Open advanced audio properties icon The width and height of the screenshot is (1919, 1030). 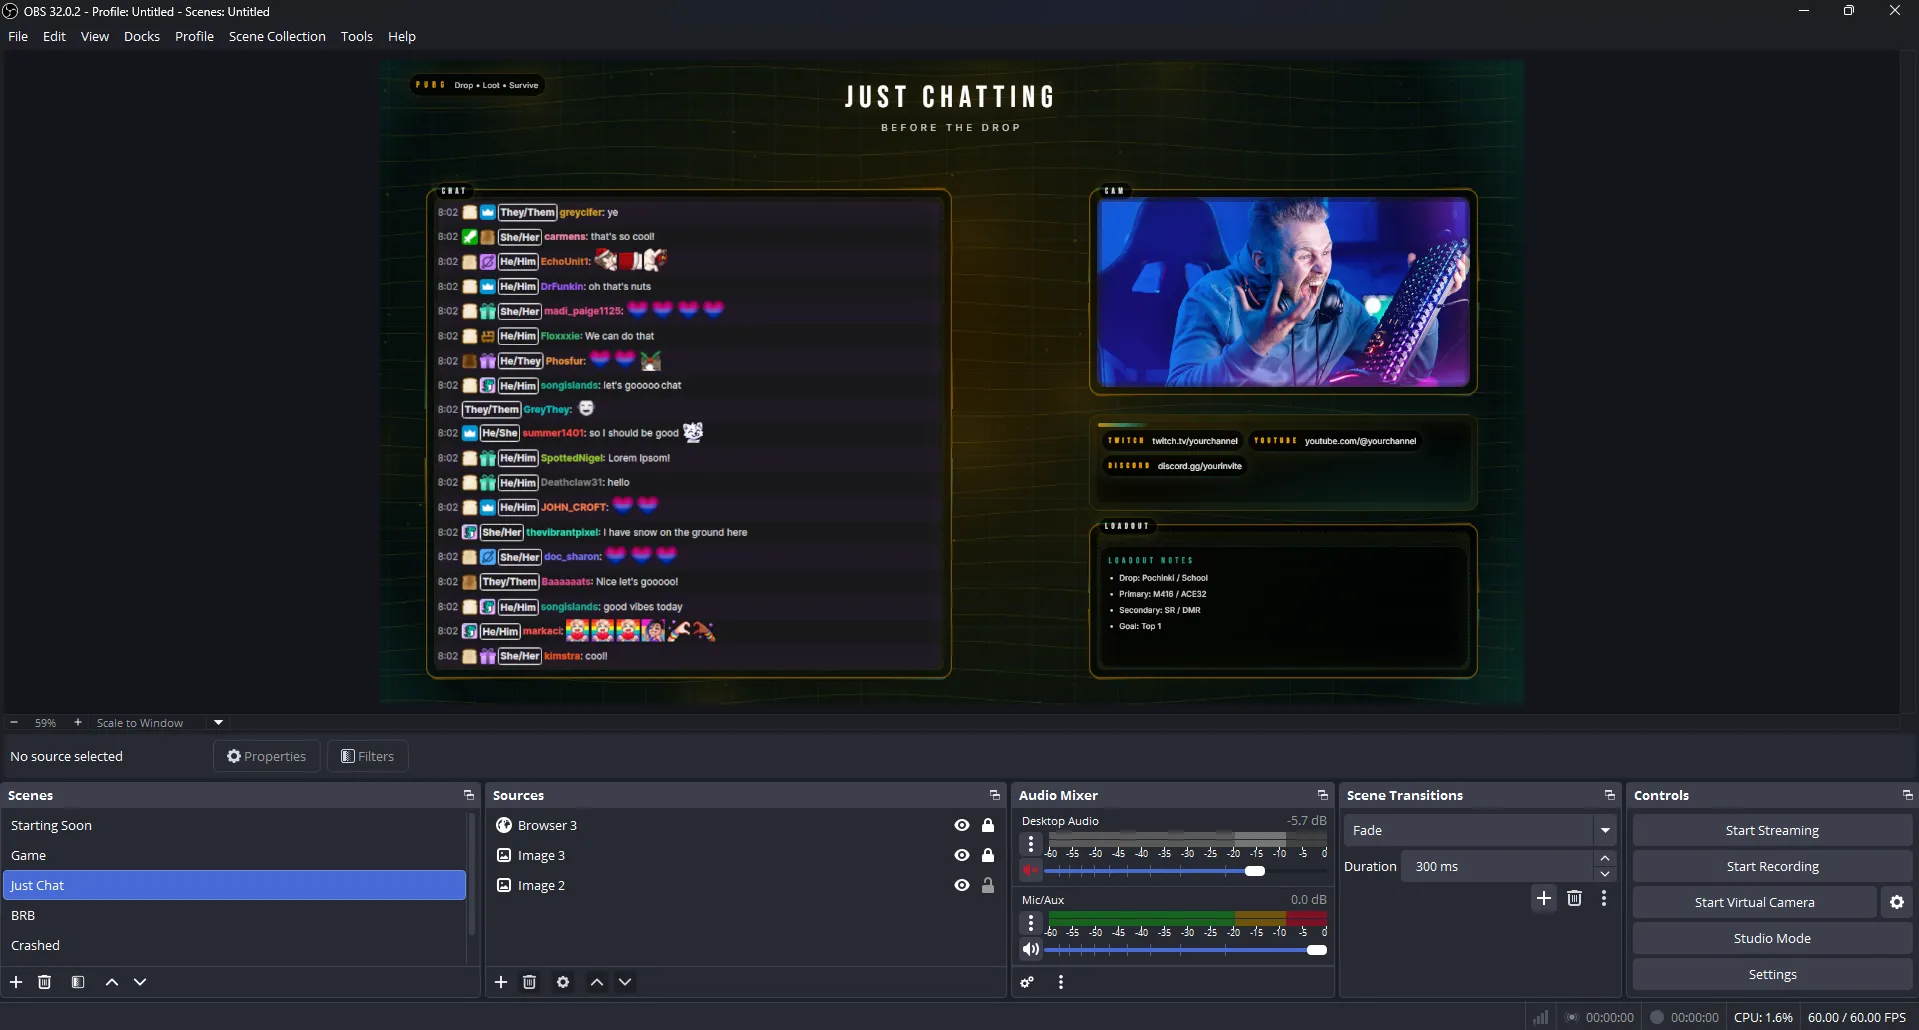click(1027, 982)
